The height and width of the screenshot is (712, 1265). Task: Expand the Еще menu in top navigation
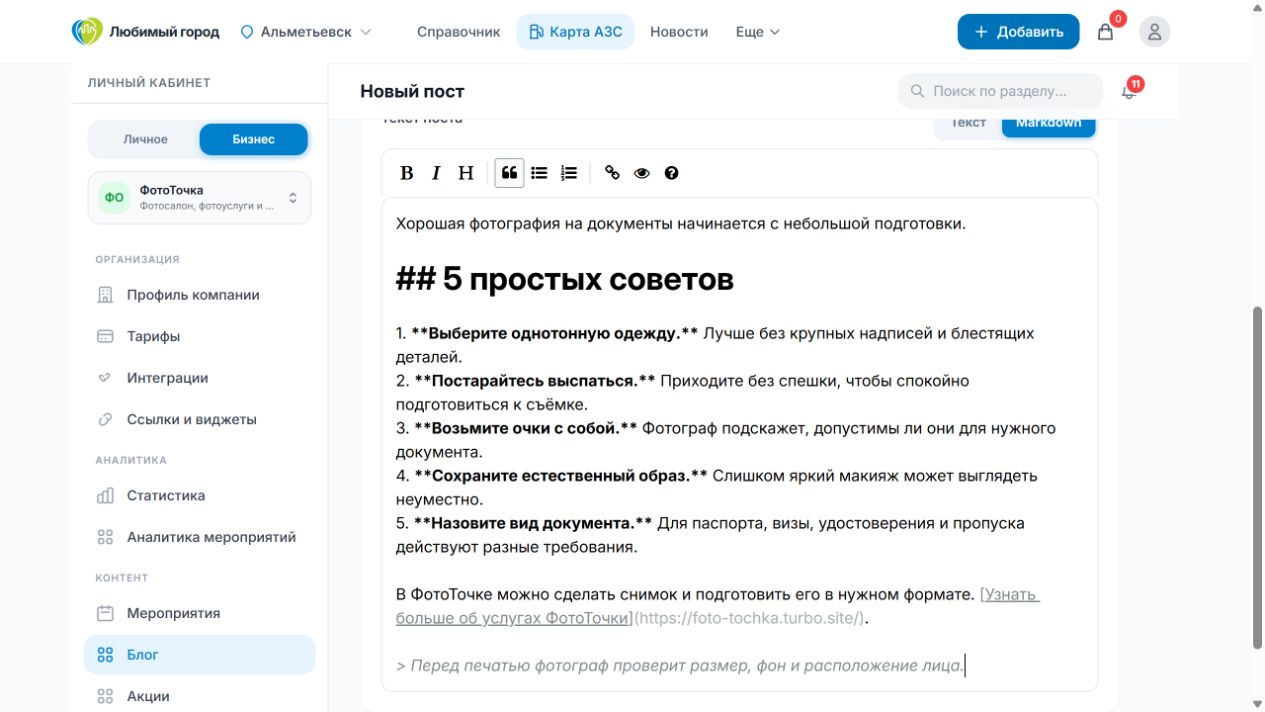[x=757, y=32]
